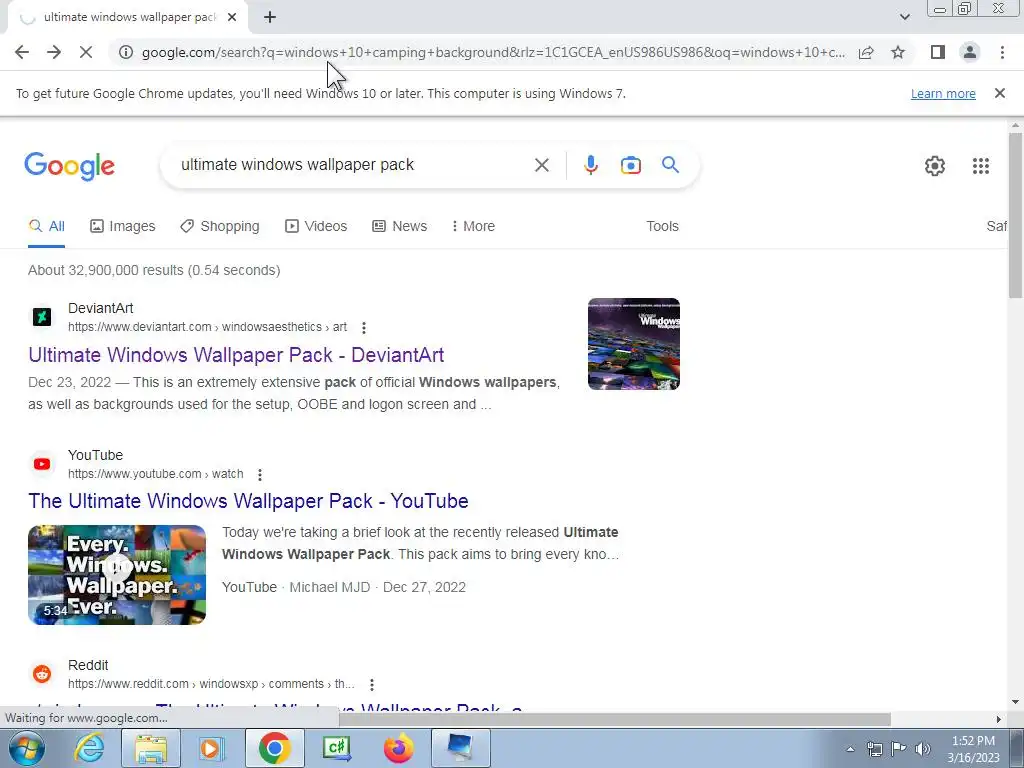The image size is (1024, 768).
Task: Switch to Shopping results tab
Action: point(220,226)
